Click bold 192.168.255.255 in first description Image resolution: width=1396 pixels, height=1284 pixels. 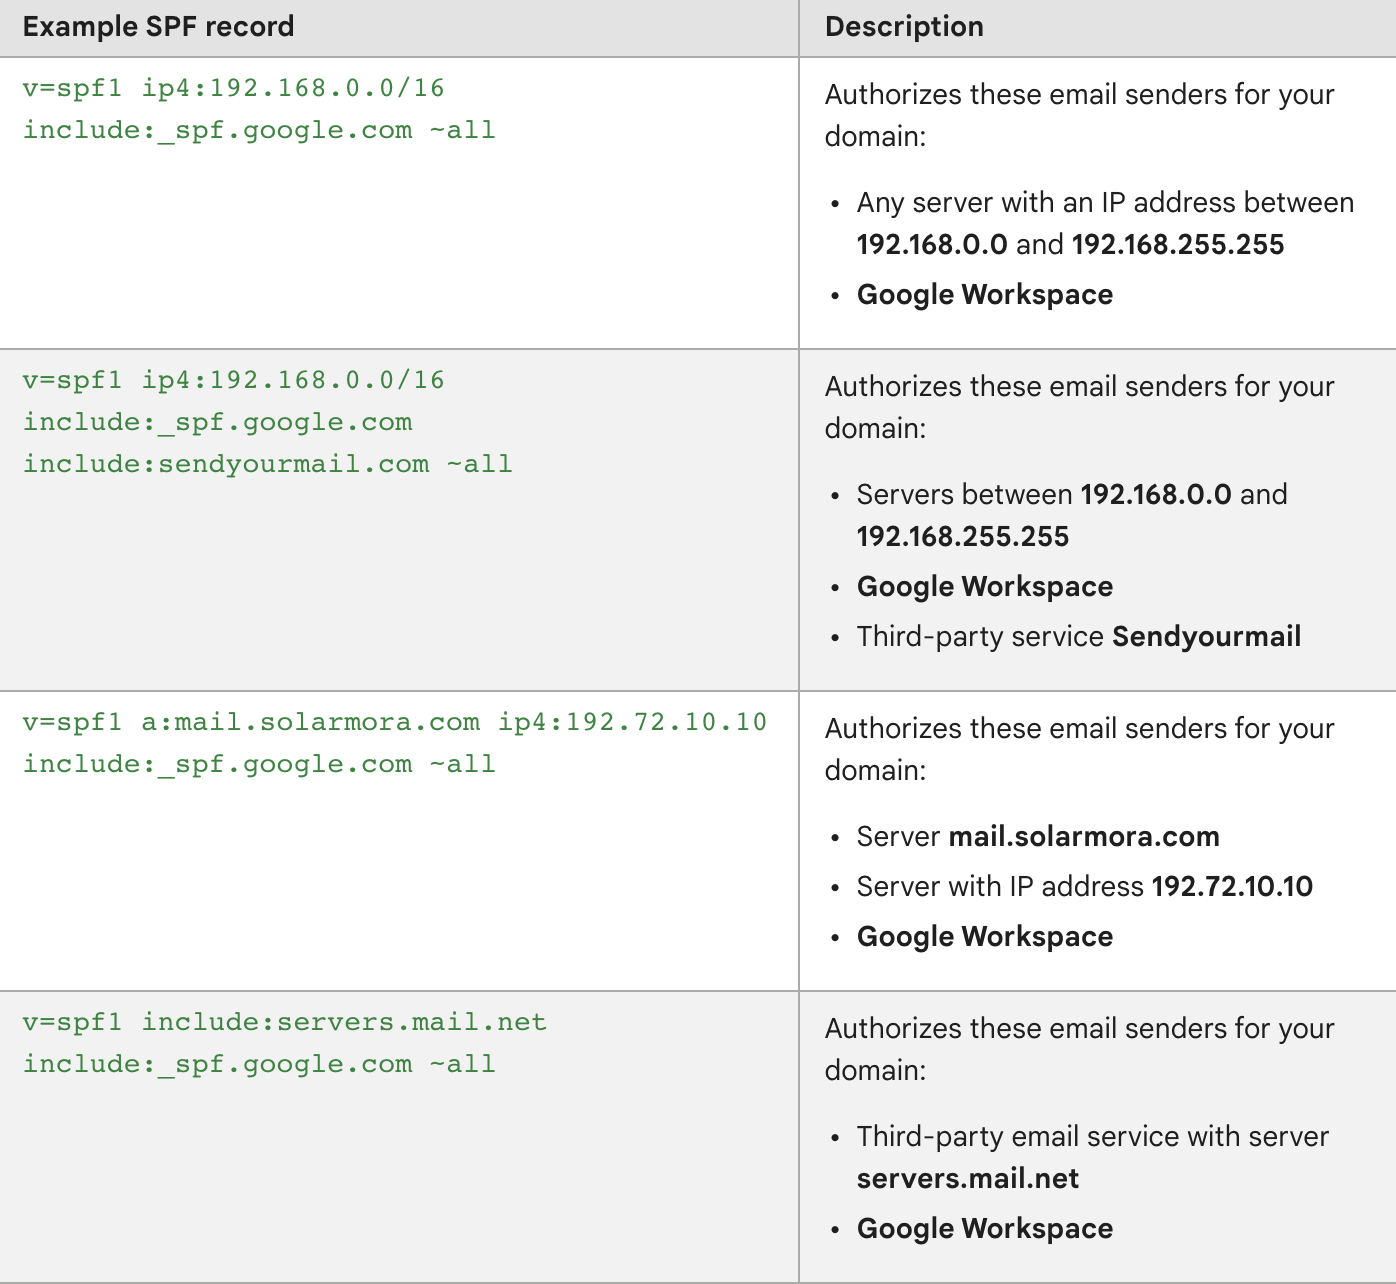tap(1178, 245)
